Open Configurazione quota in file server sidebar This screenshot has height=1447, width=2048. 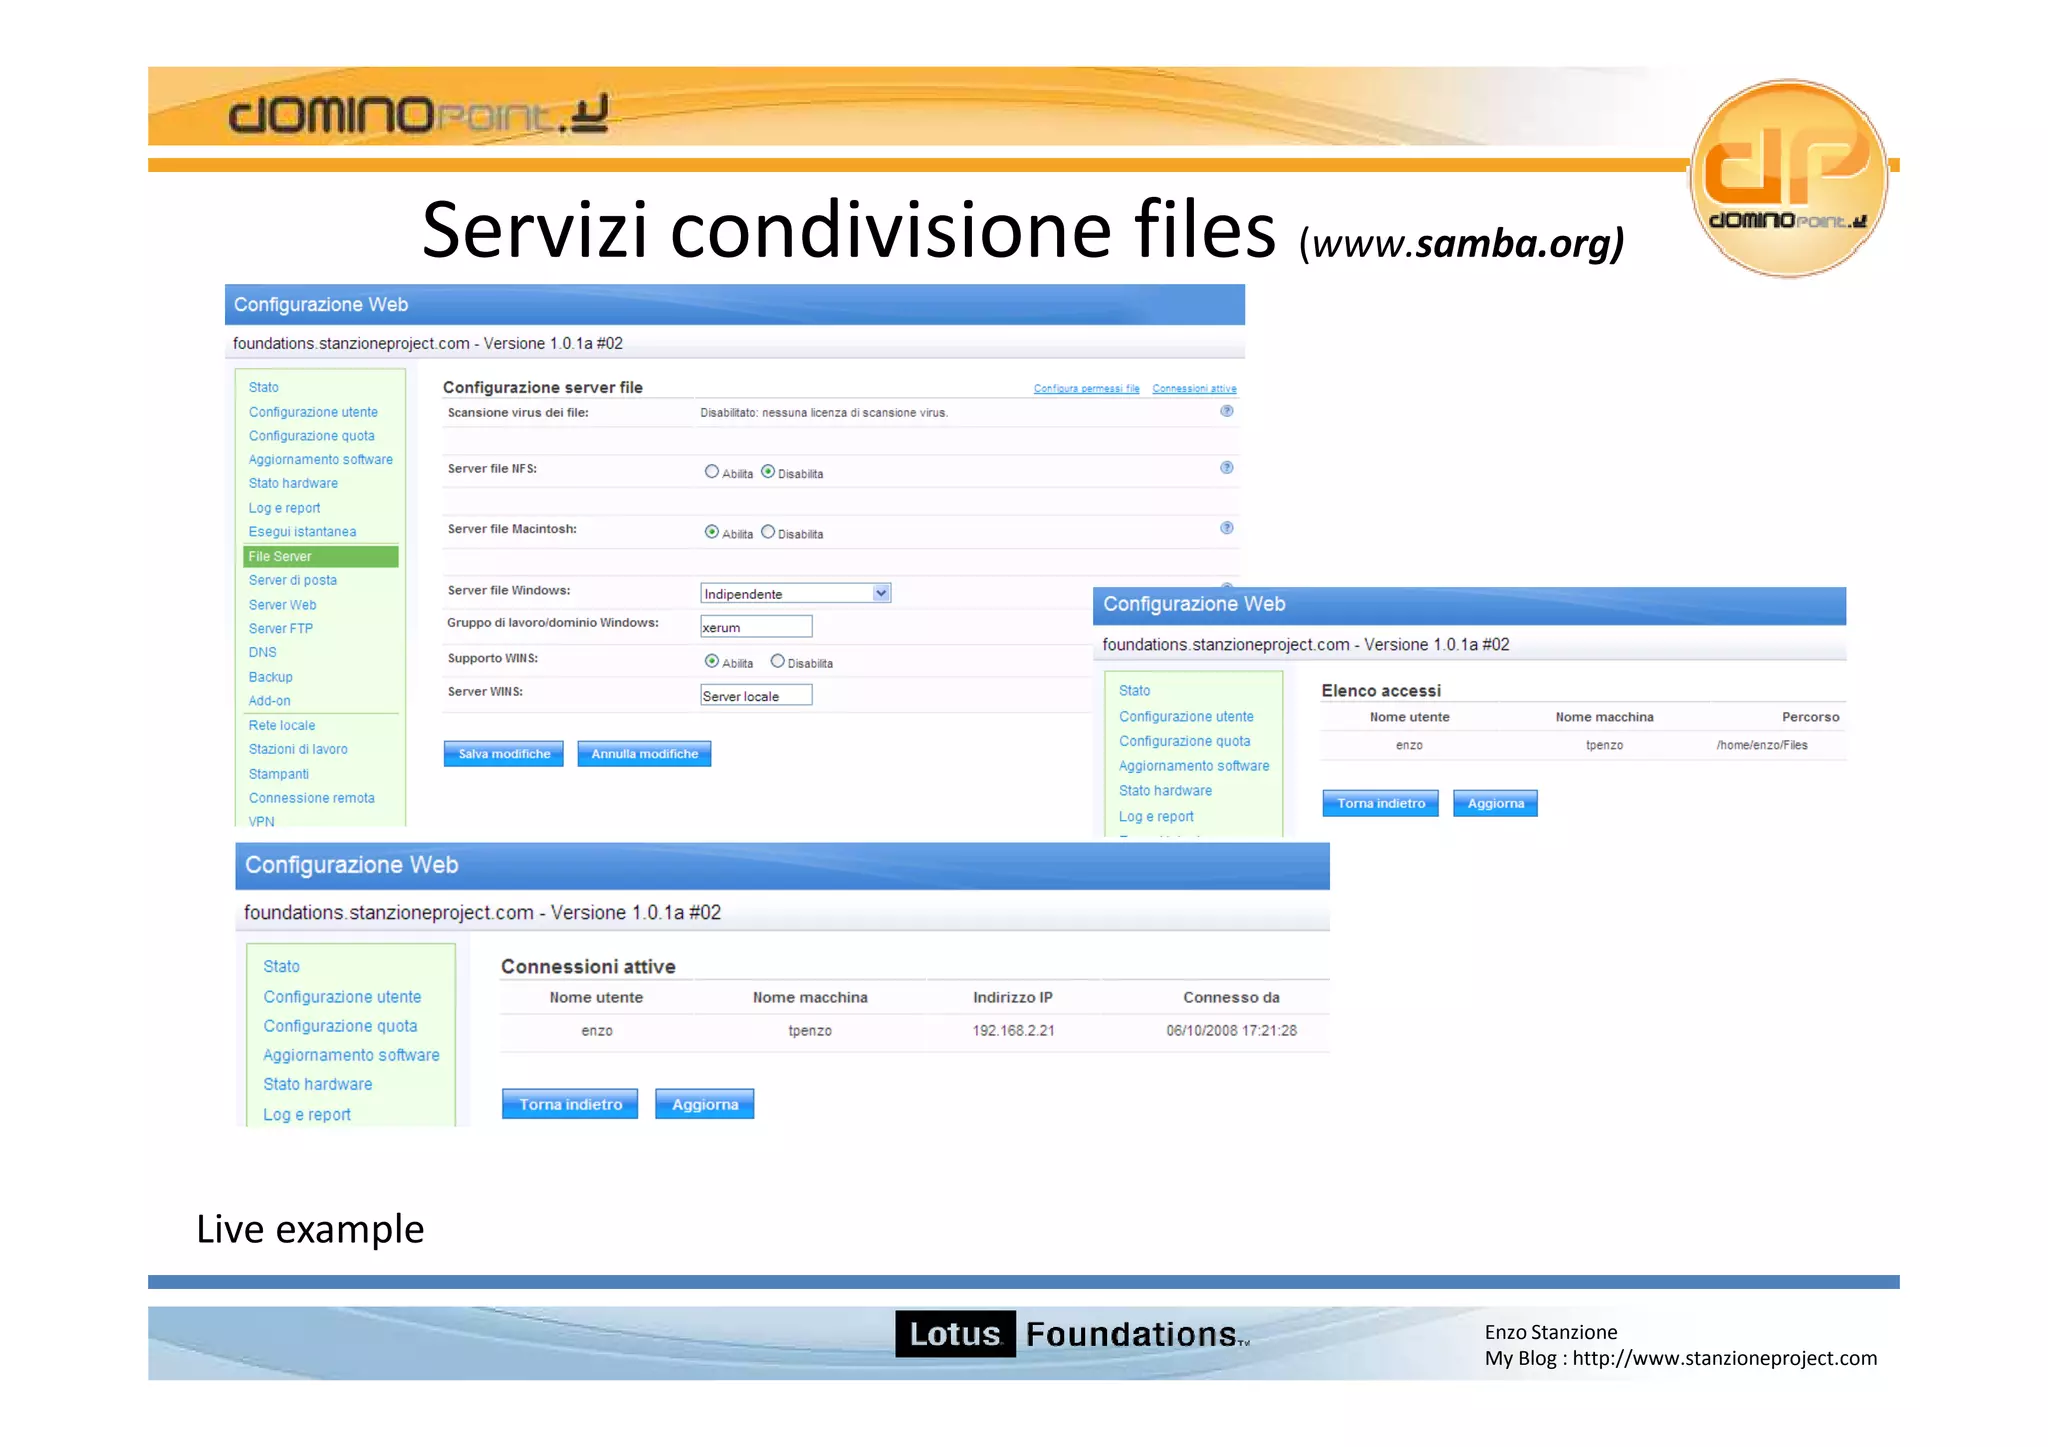point(312,436)
